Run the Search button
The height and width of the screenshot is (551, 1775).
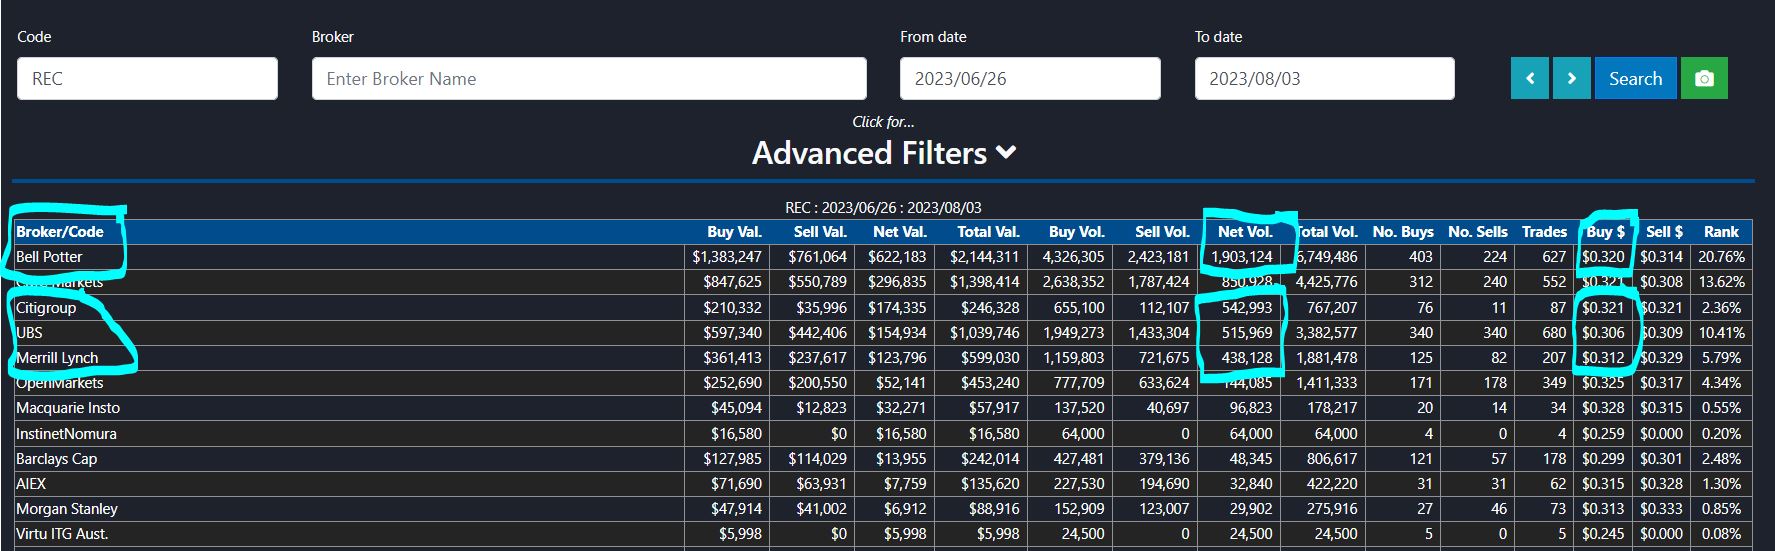coord(1635,78)
